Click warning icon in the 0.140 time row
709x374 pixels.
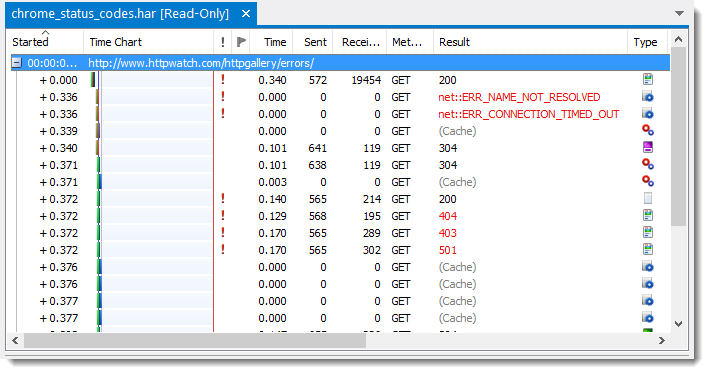pyautogui.click(x=222, y=199)
